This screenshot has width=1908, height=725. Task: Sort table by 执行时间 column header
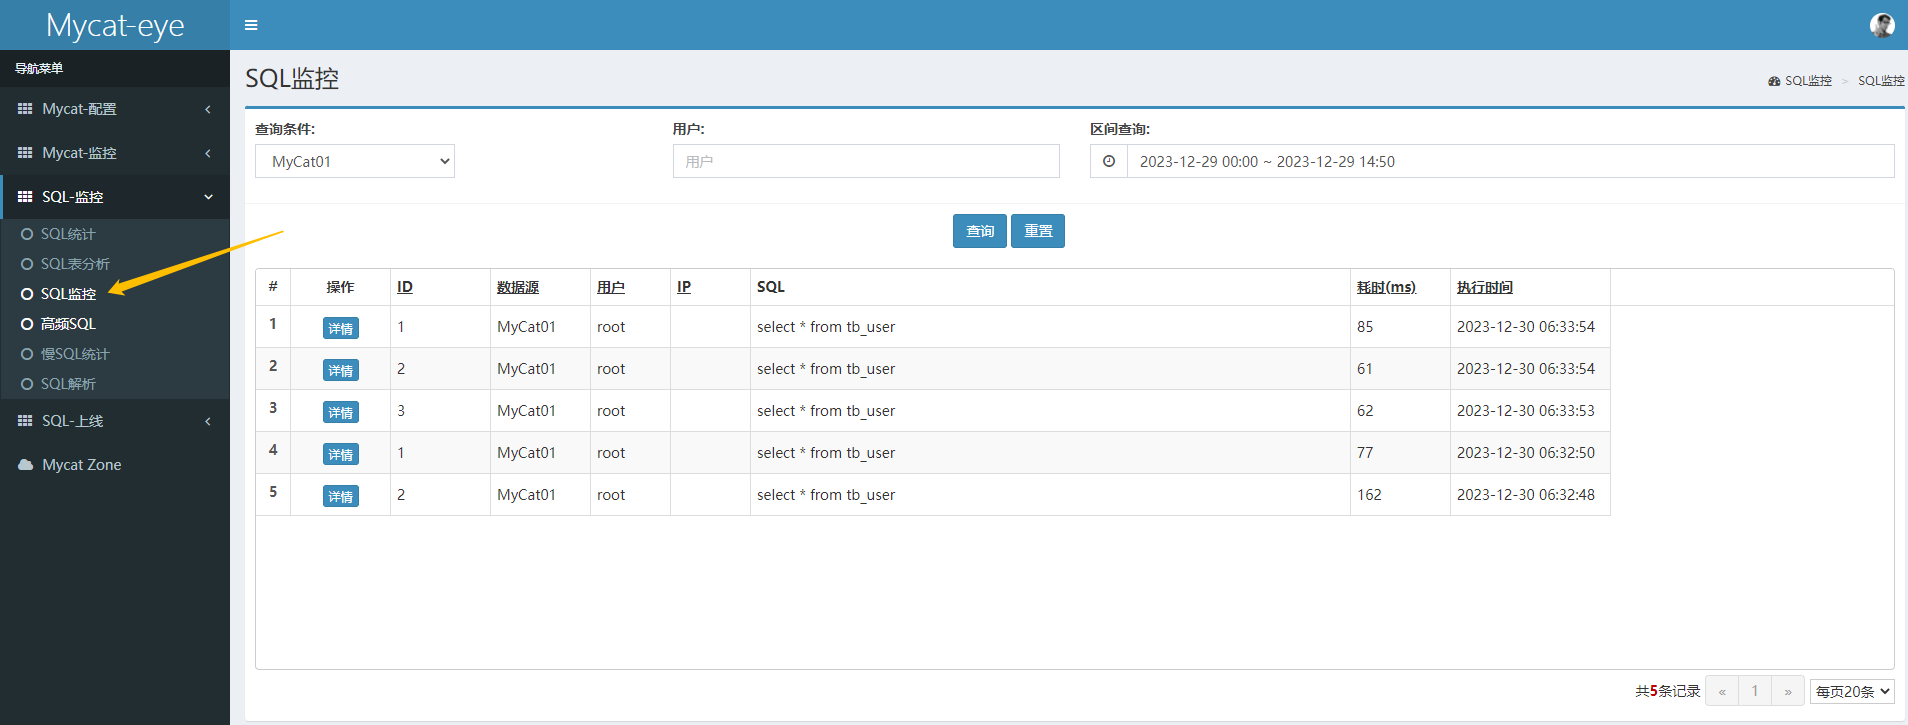click(x=1485, y=287)
